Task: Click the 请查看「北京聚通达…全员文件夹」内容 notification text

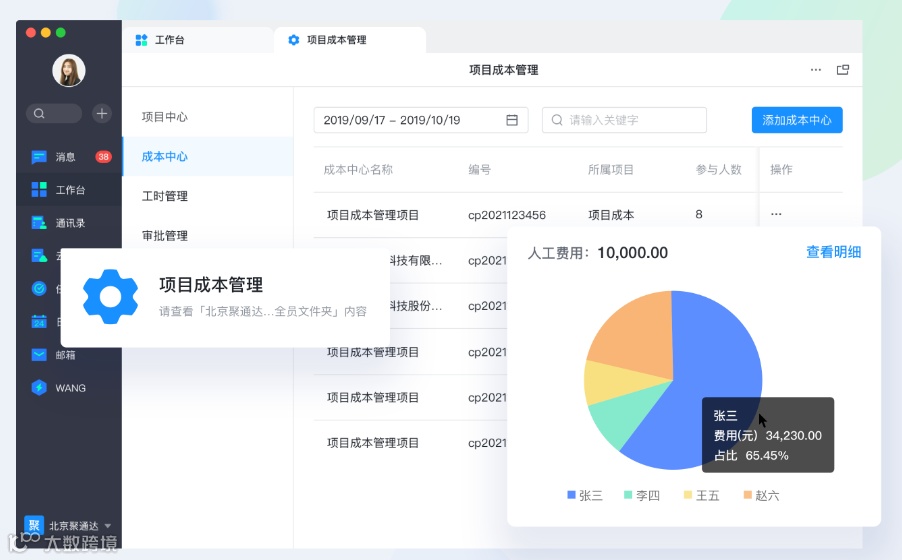Action: pos(263,311)
